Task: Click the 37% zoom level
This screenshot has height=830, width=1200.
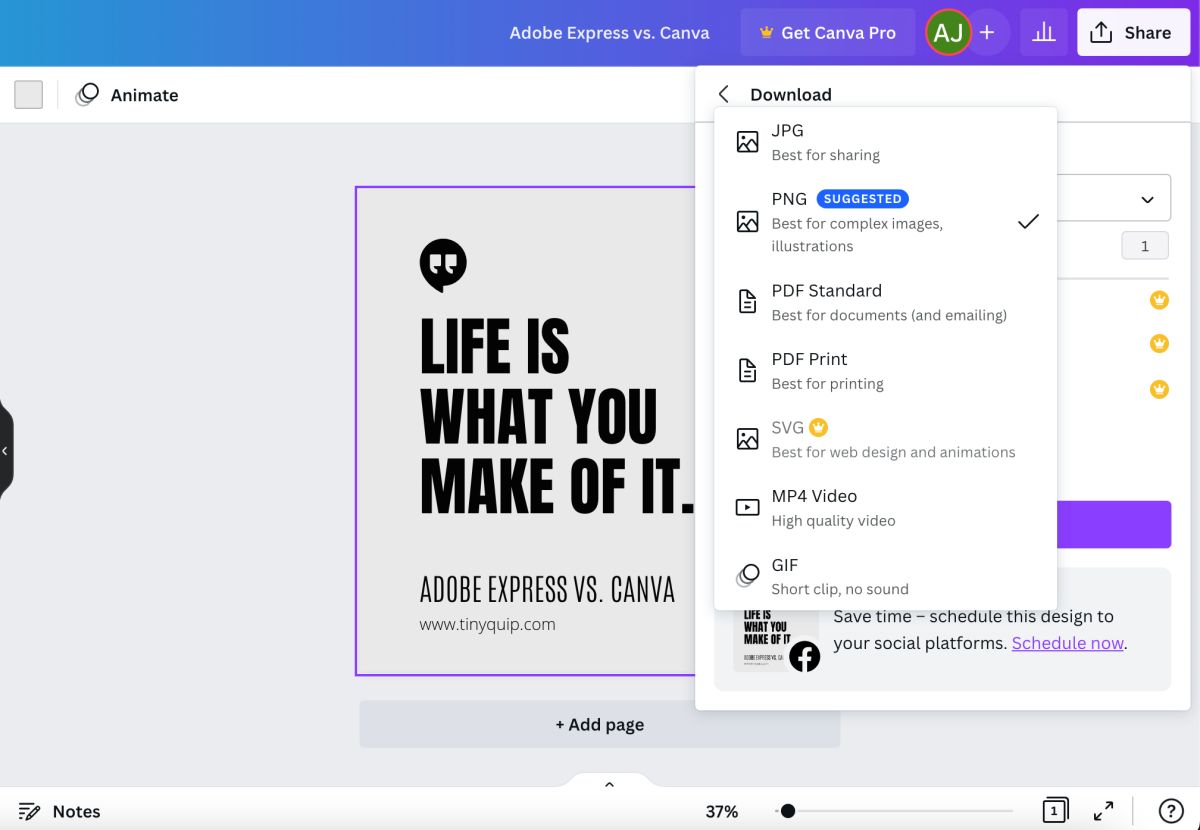Action: tap(722, 811)
